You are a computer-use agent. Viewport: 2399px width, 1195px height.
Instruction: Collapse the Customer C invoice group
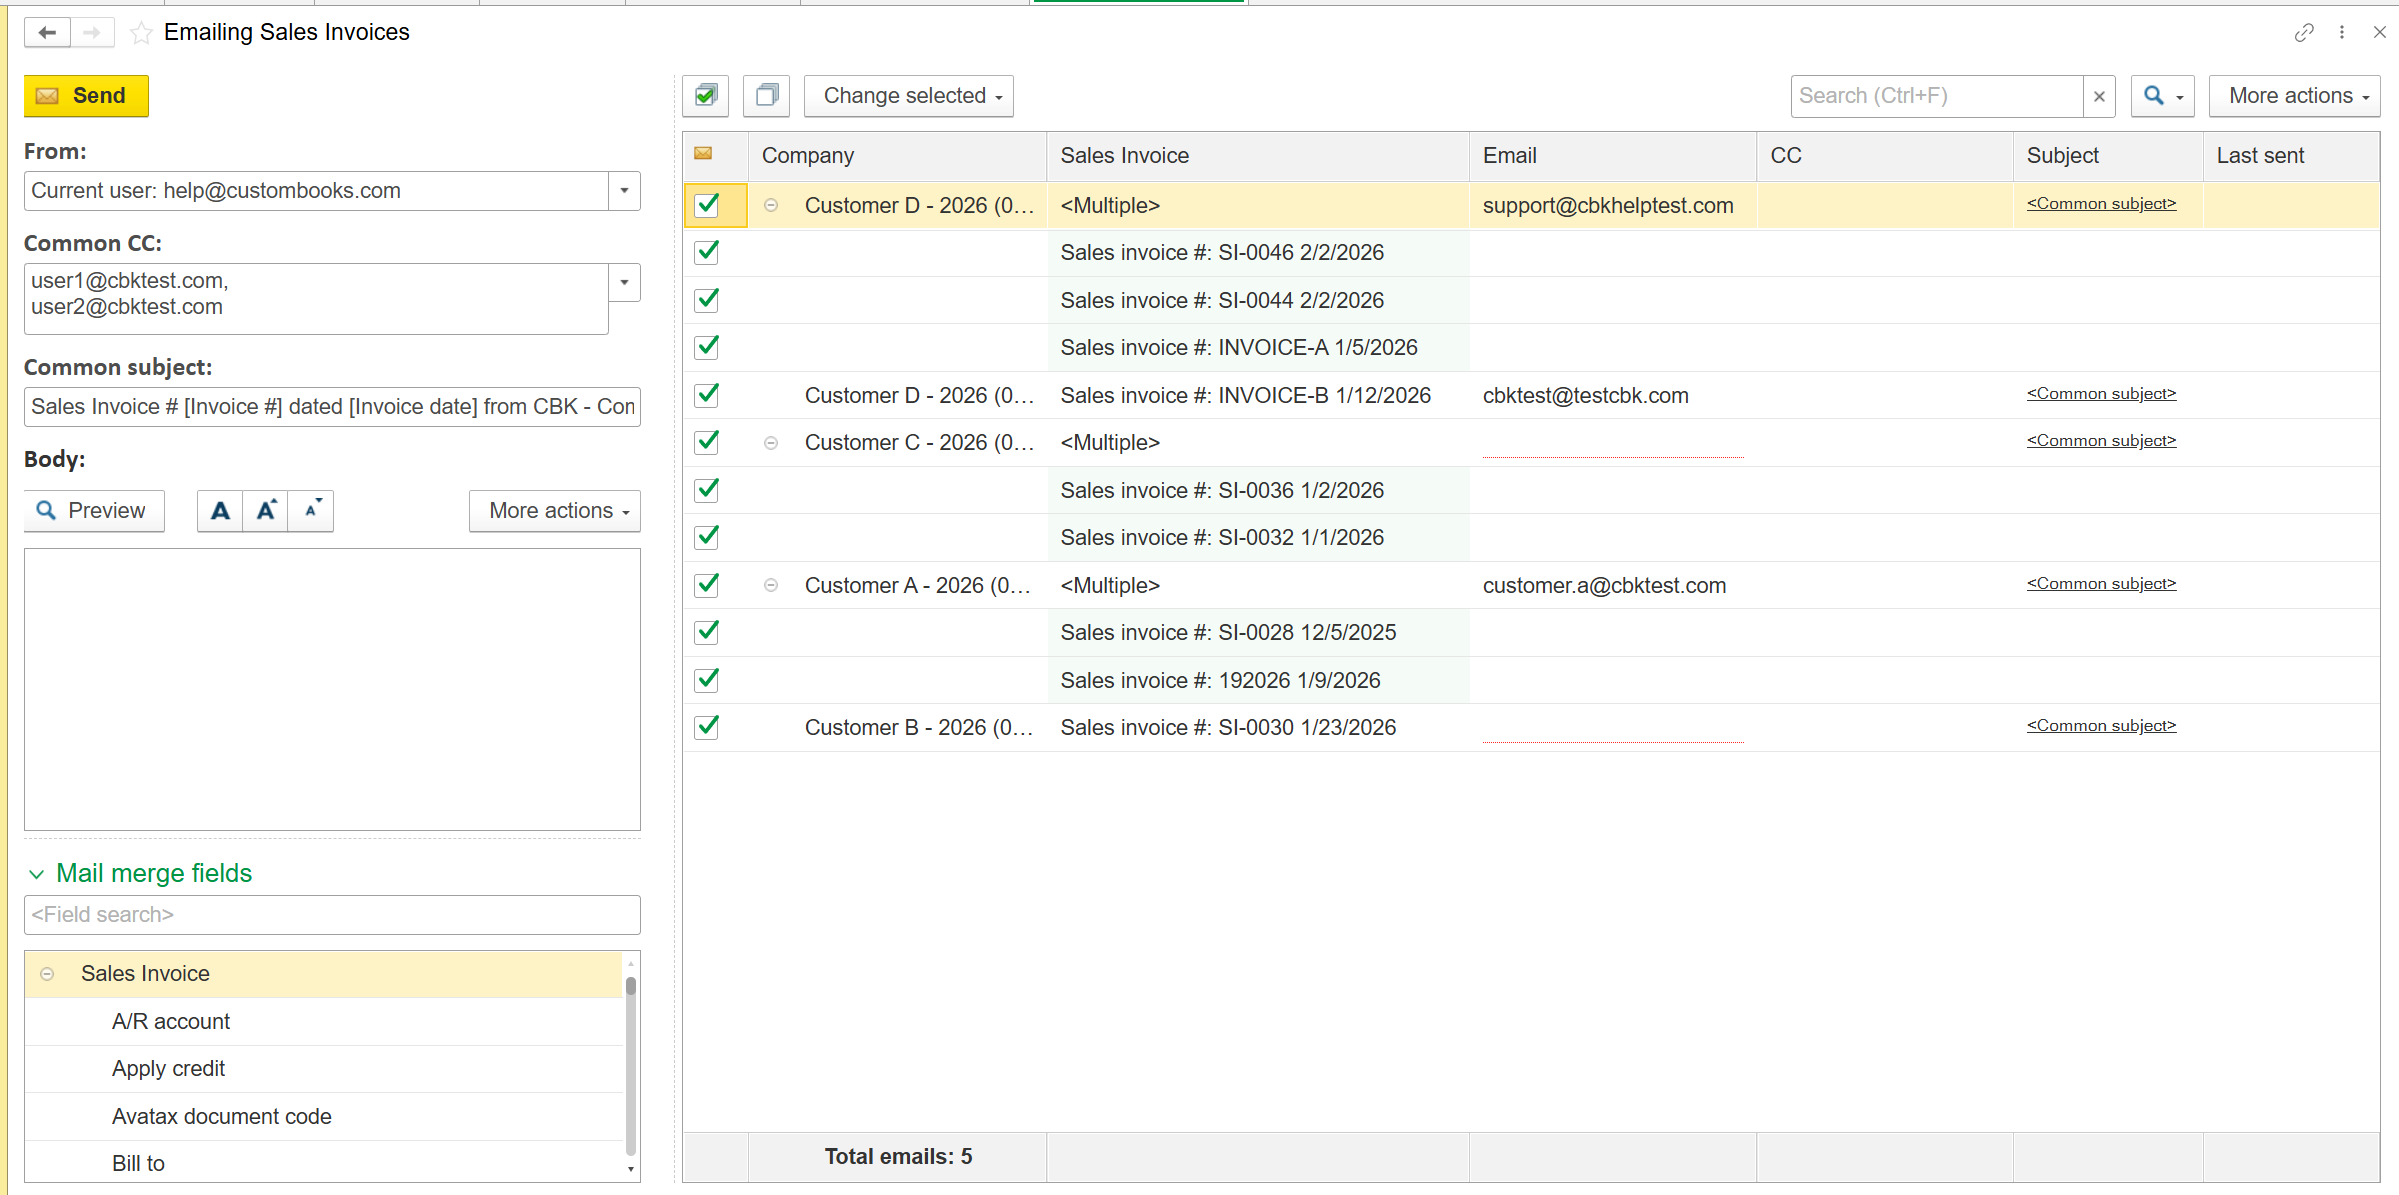coord(771,443)
